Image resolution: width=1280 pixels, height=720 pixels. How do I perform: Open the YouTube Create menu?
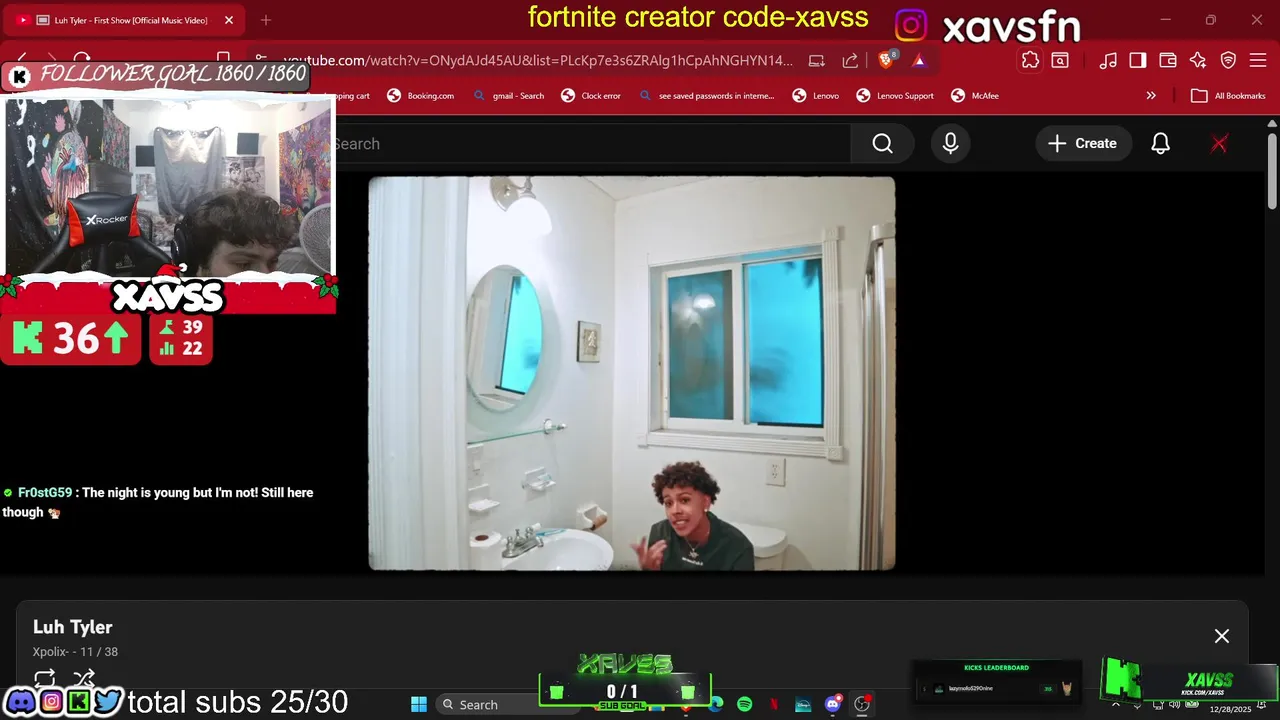(x=1083, y=144)
